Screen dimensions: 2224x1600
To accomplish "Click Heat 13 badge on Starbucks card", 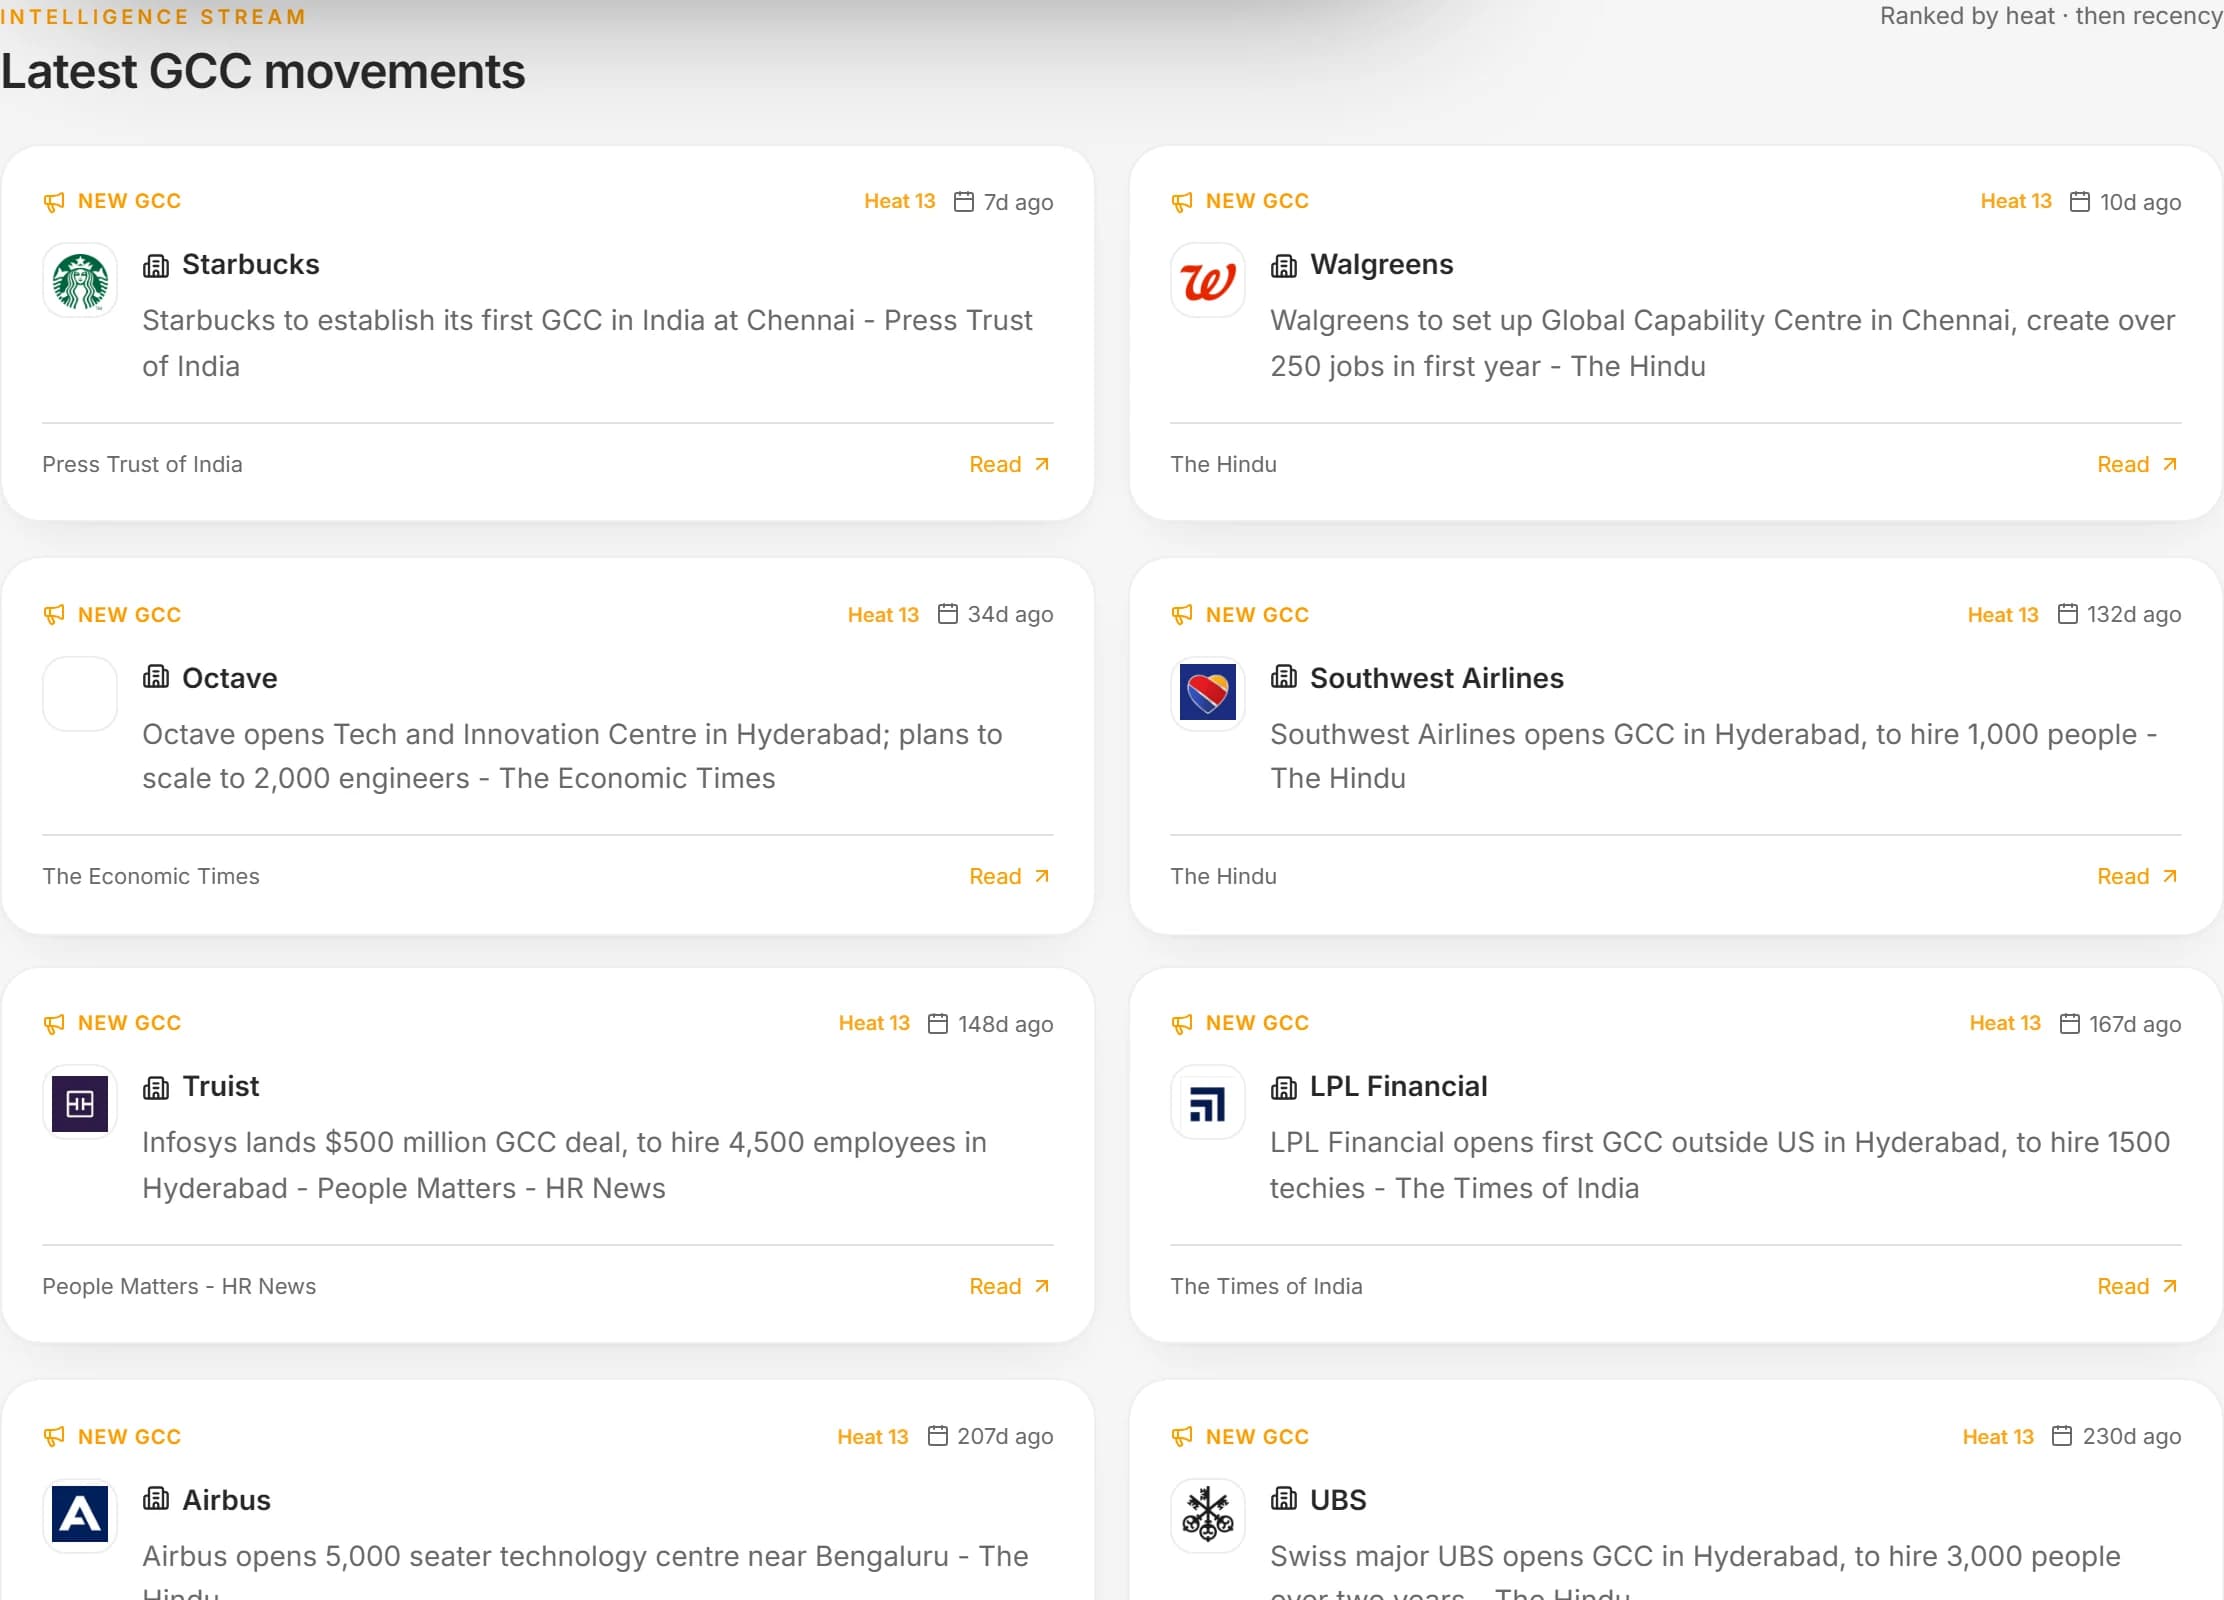I will point(900,201).
